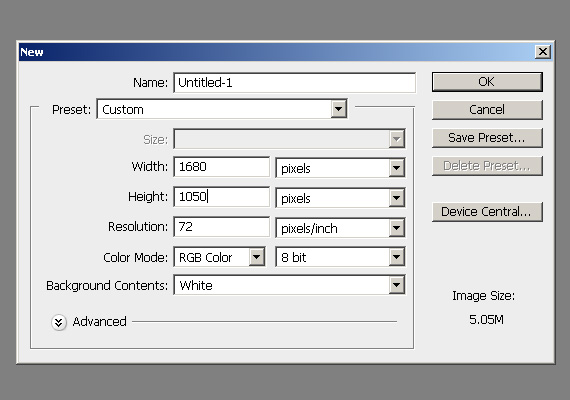Click Save Preset button

click(487, 137)
